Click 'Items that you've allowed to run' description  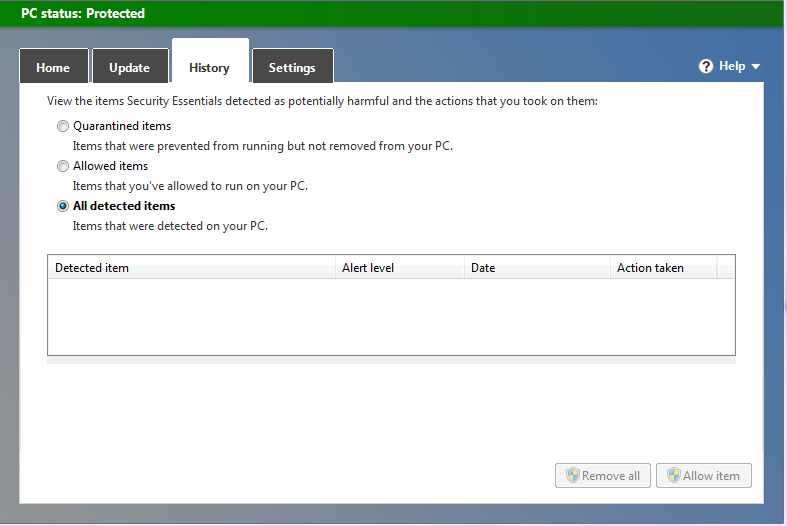[190, 186]
